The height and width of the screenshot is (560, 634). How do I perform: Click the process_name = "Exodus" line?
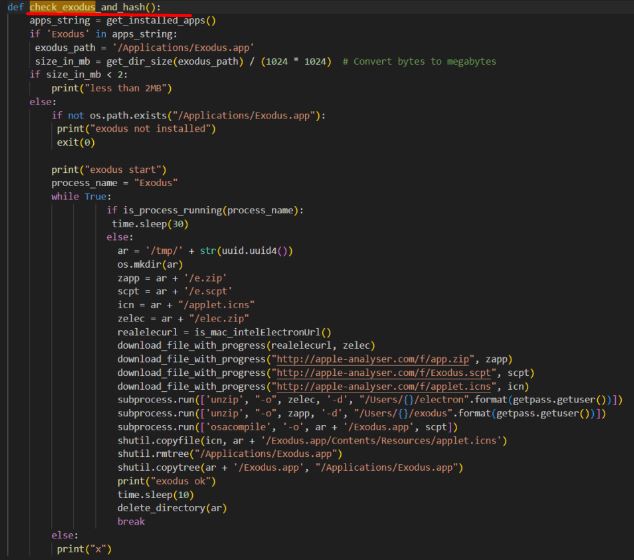point(114,183)
